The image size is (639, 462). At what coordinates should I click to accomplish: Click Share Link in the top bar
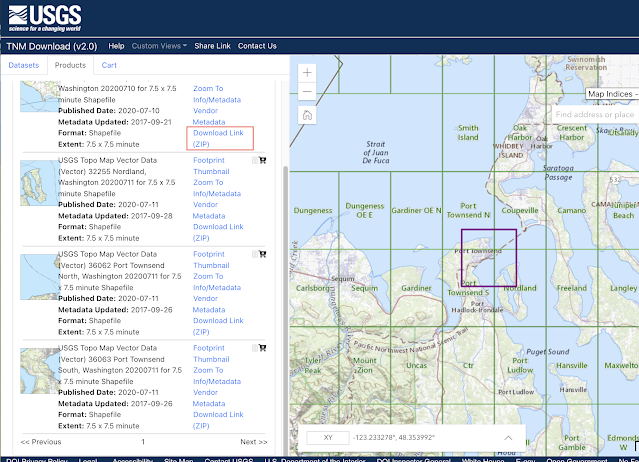[212, 46]
